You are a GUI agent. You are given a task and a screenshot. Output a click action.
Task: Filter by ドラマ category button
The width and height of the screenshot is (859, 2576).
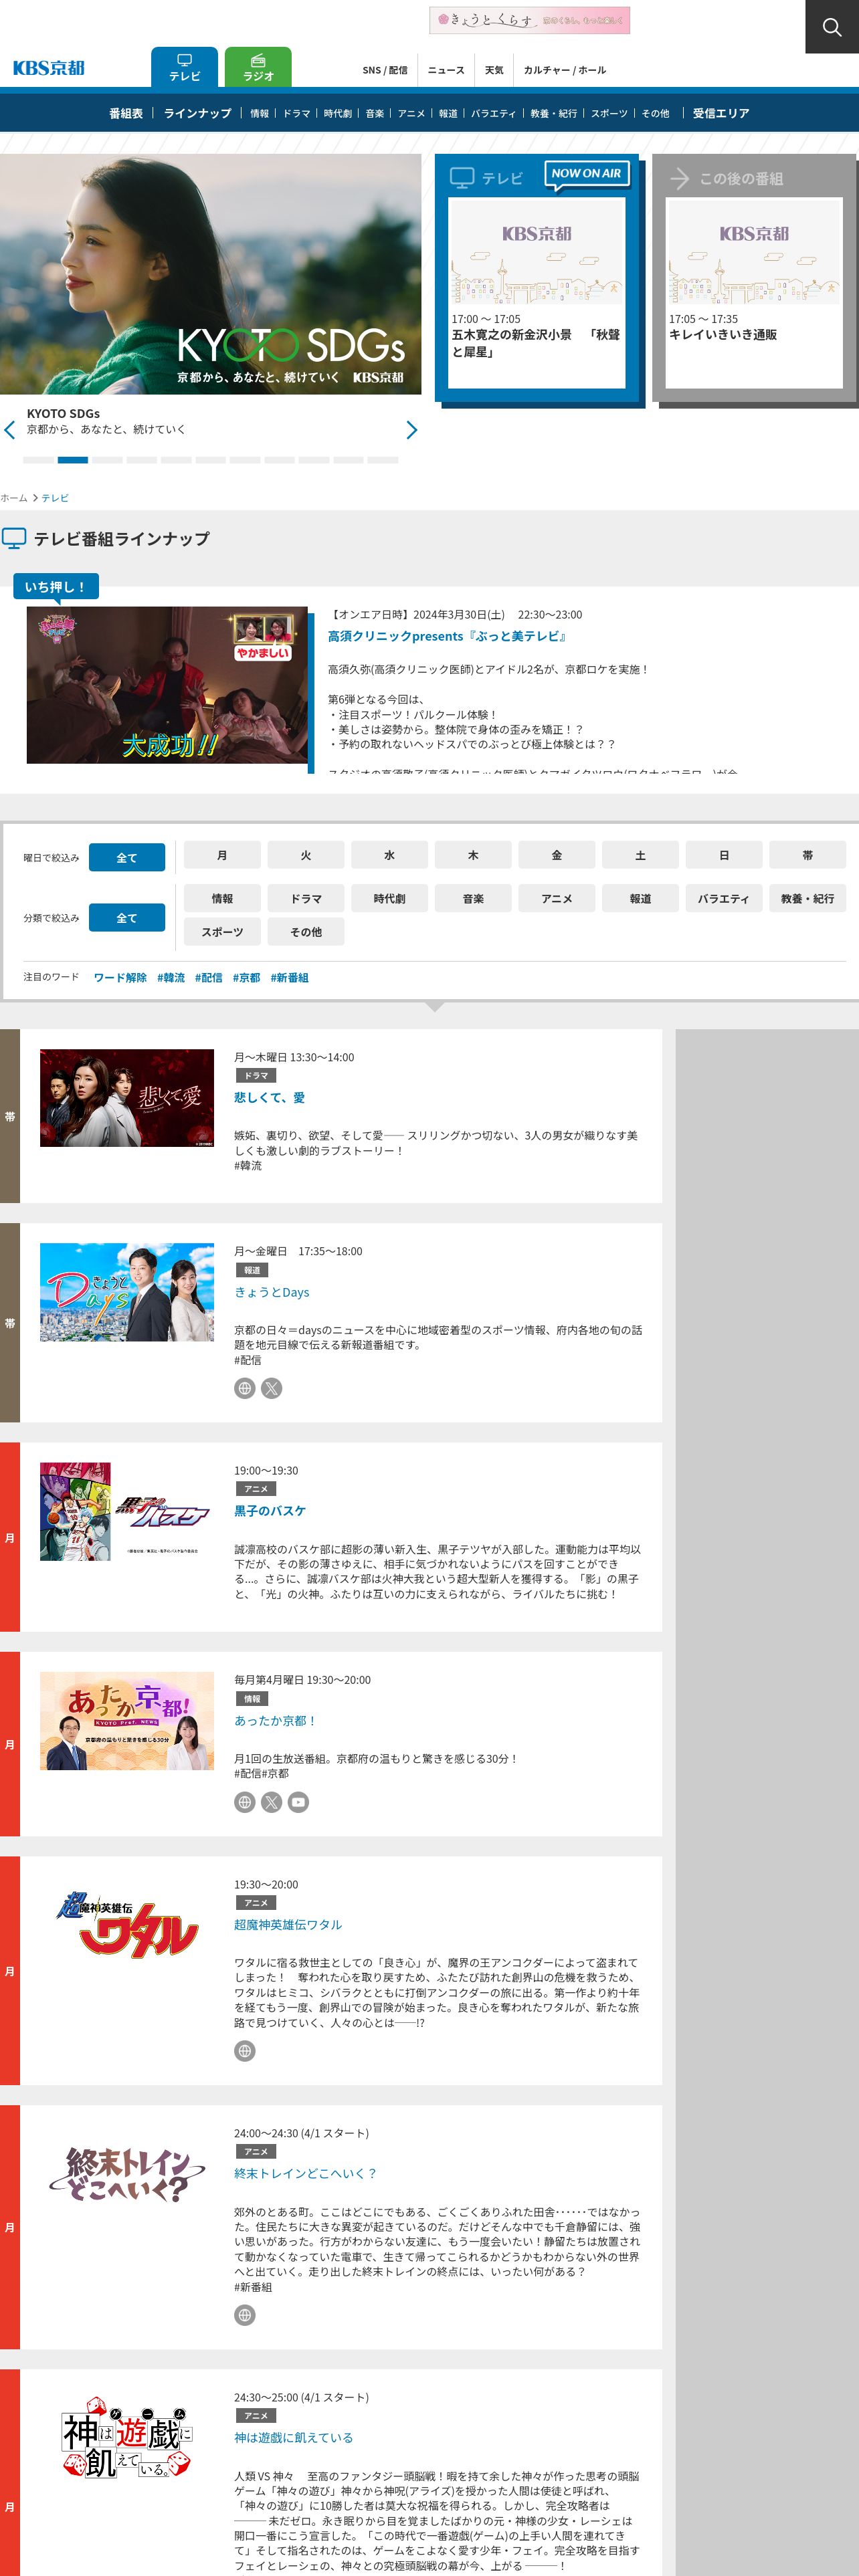coord(306,899)
